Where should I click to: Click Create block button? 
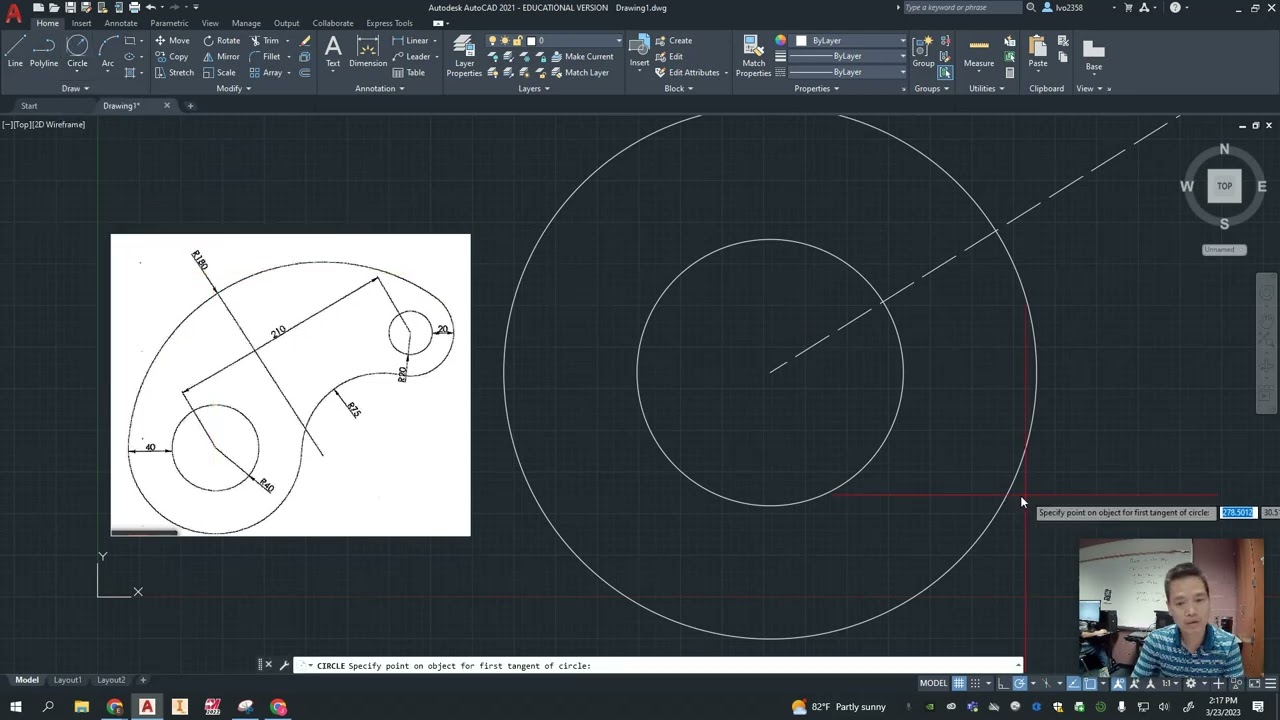[673, 41]
